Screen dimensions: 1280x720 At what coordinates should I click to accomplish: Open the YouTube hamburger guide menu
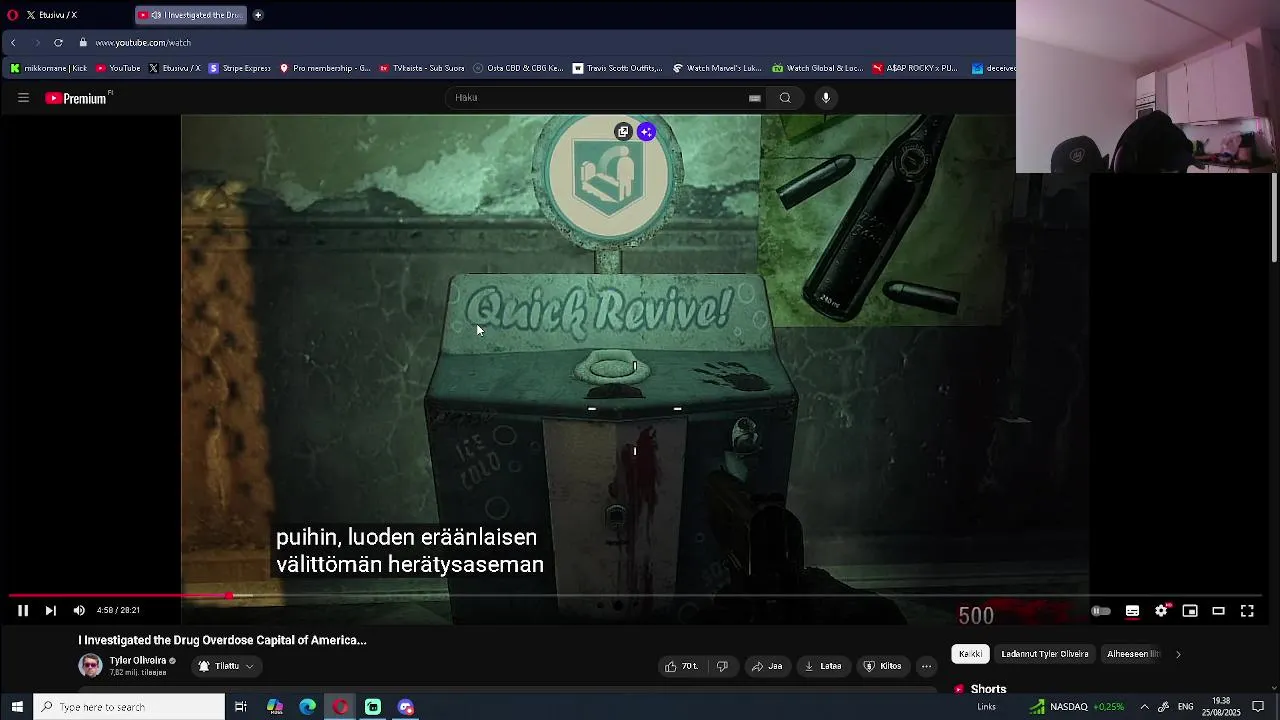coord(23,98)
